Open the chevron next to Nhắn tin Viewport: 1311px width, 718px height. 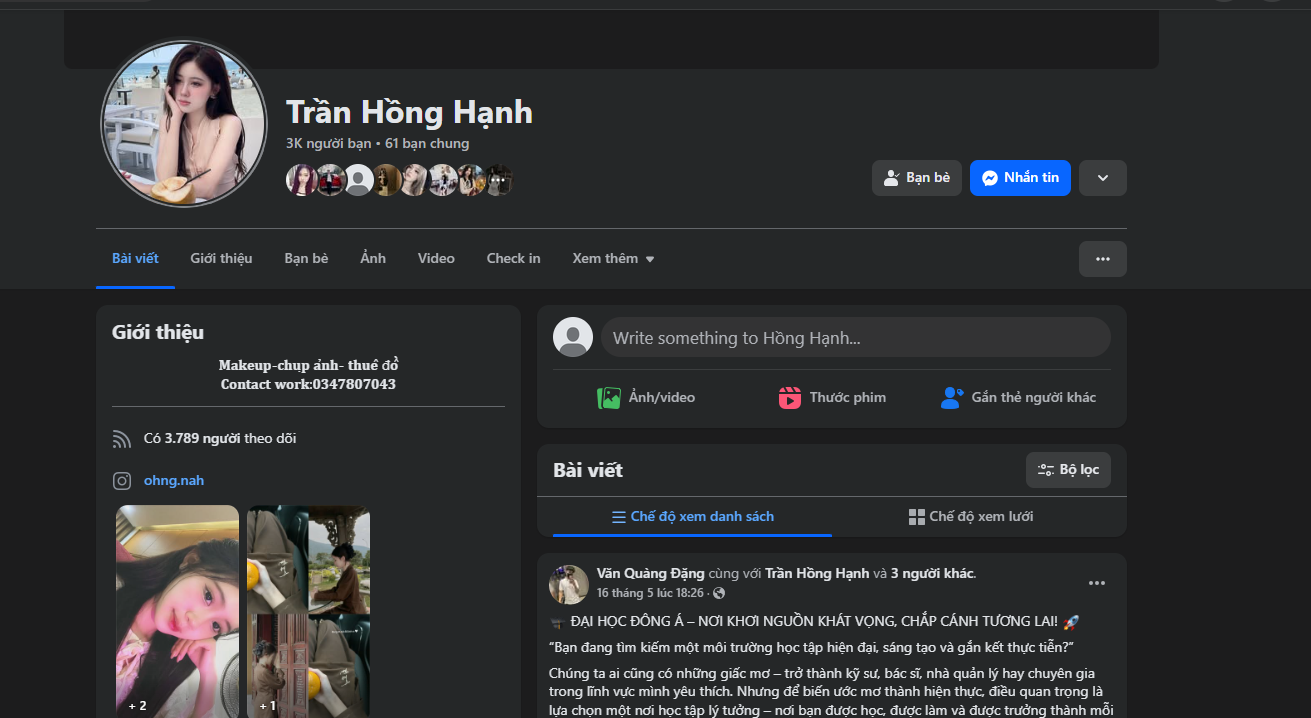click(x=1102, y=177)
